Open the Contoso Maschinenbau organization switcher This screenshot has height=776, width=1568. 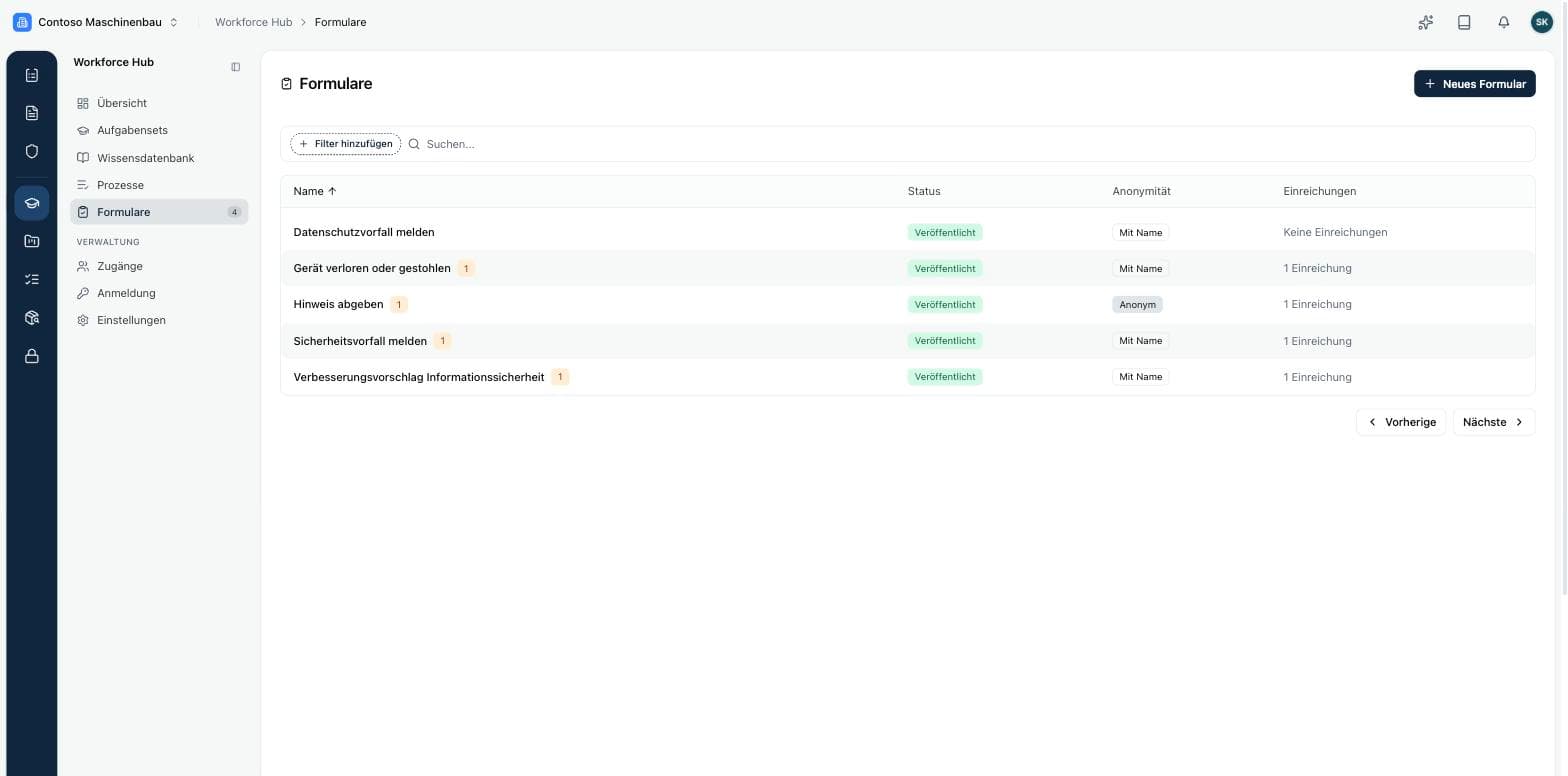(97, 22)
